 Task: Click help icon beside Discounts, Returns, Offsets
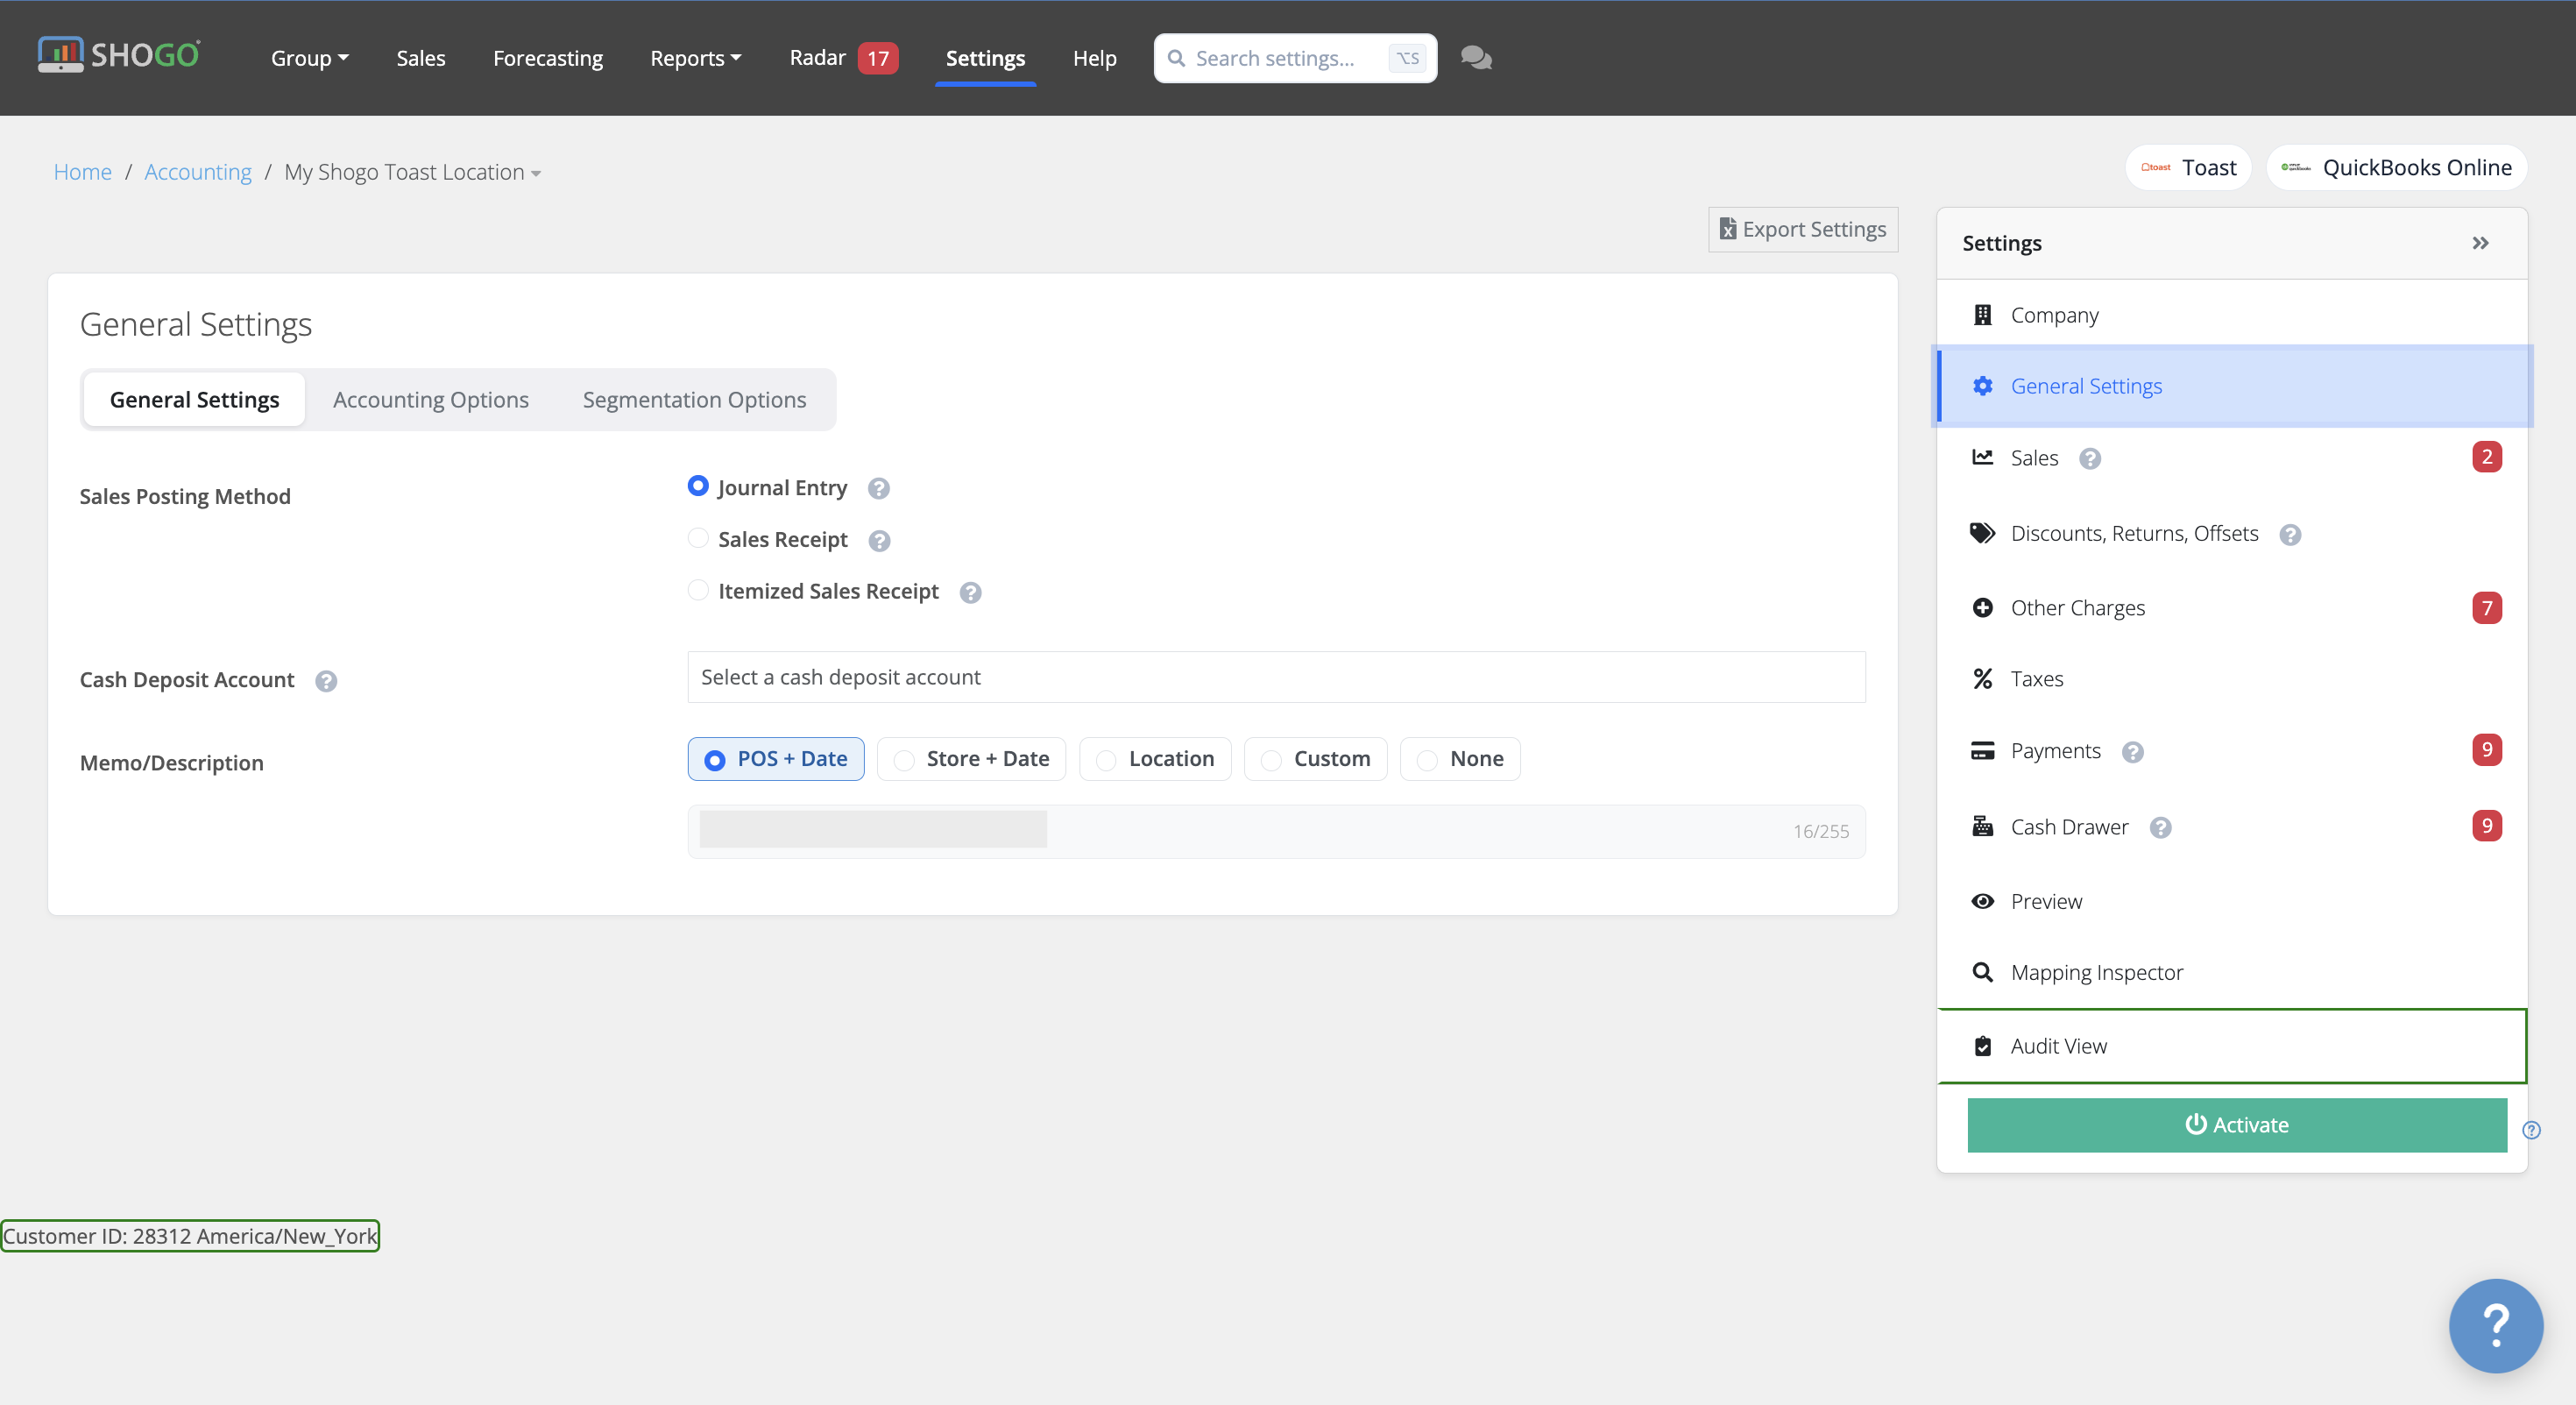click(2290, 534)
